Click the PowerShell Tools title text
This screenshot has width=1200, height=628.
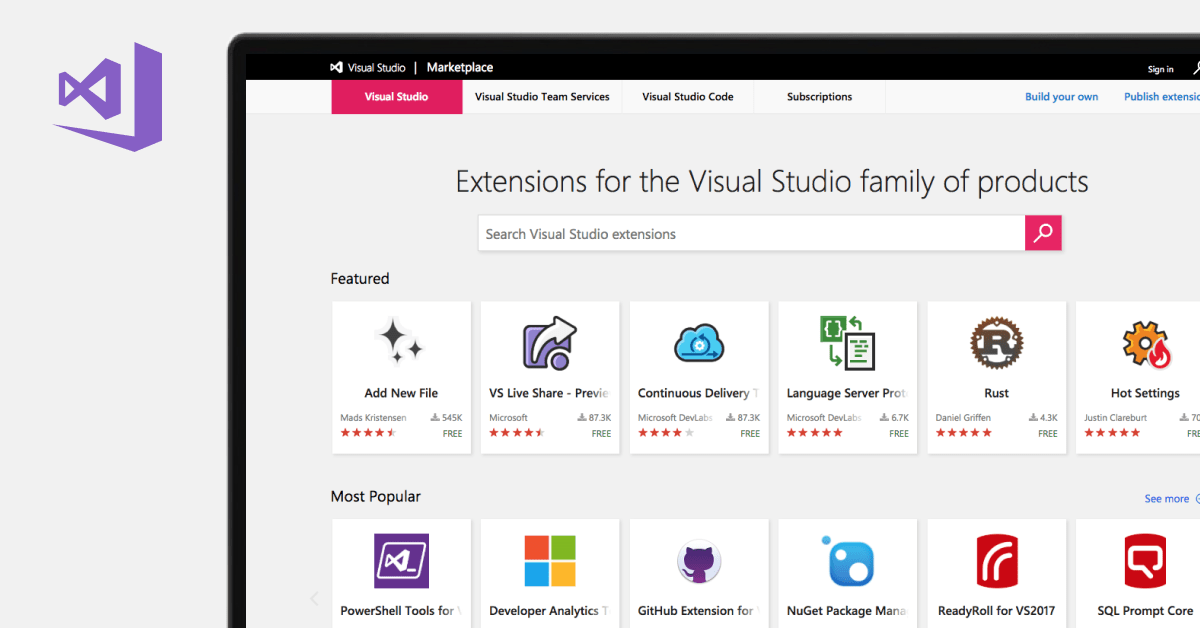401,610
